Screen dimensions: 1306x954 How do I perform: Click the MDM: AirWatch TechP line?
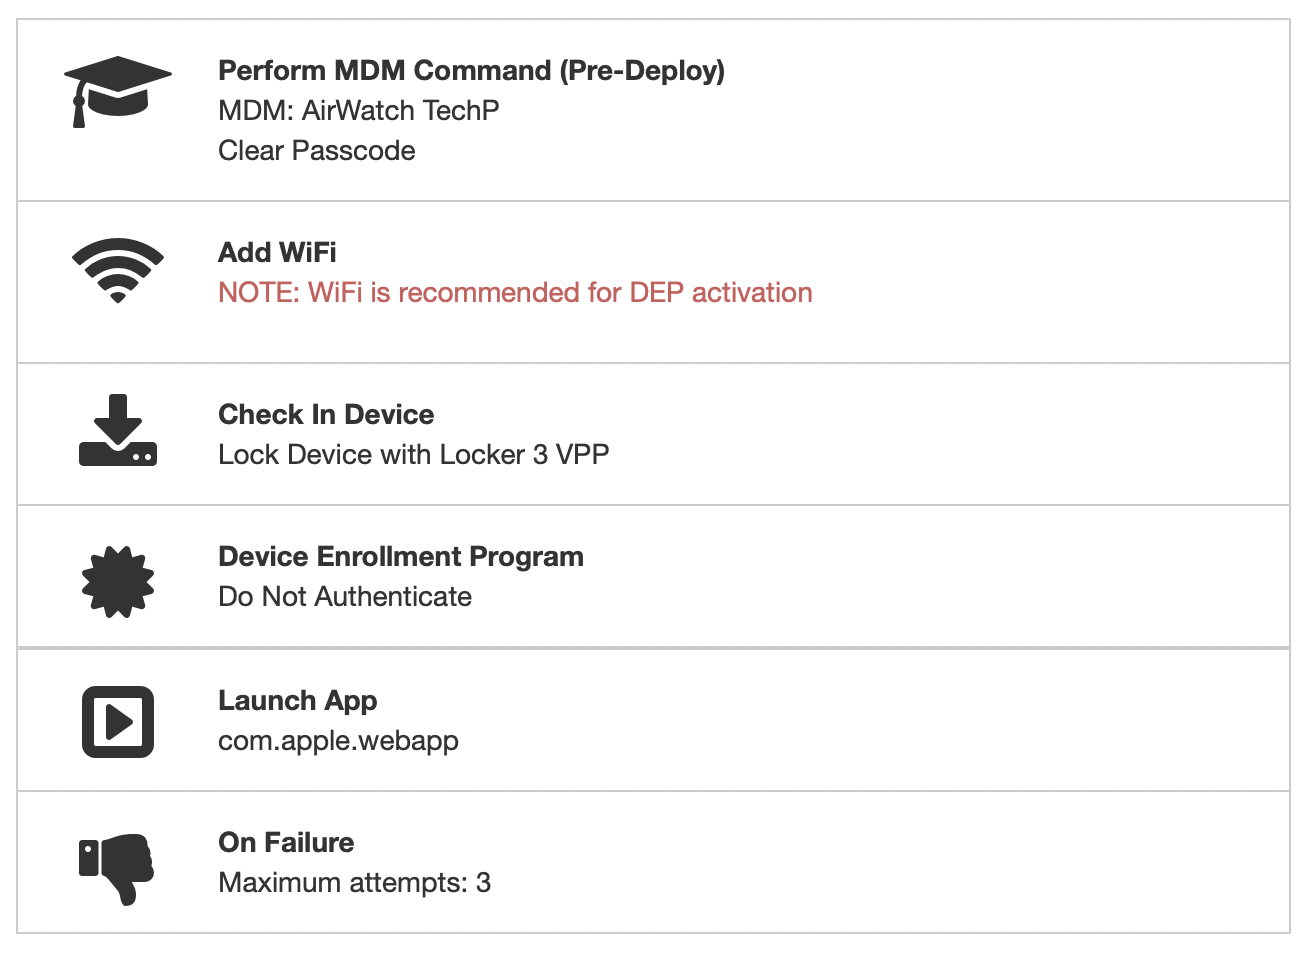tap(358, 110)
